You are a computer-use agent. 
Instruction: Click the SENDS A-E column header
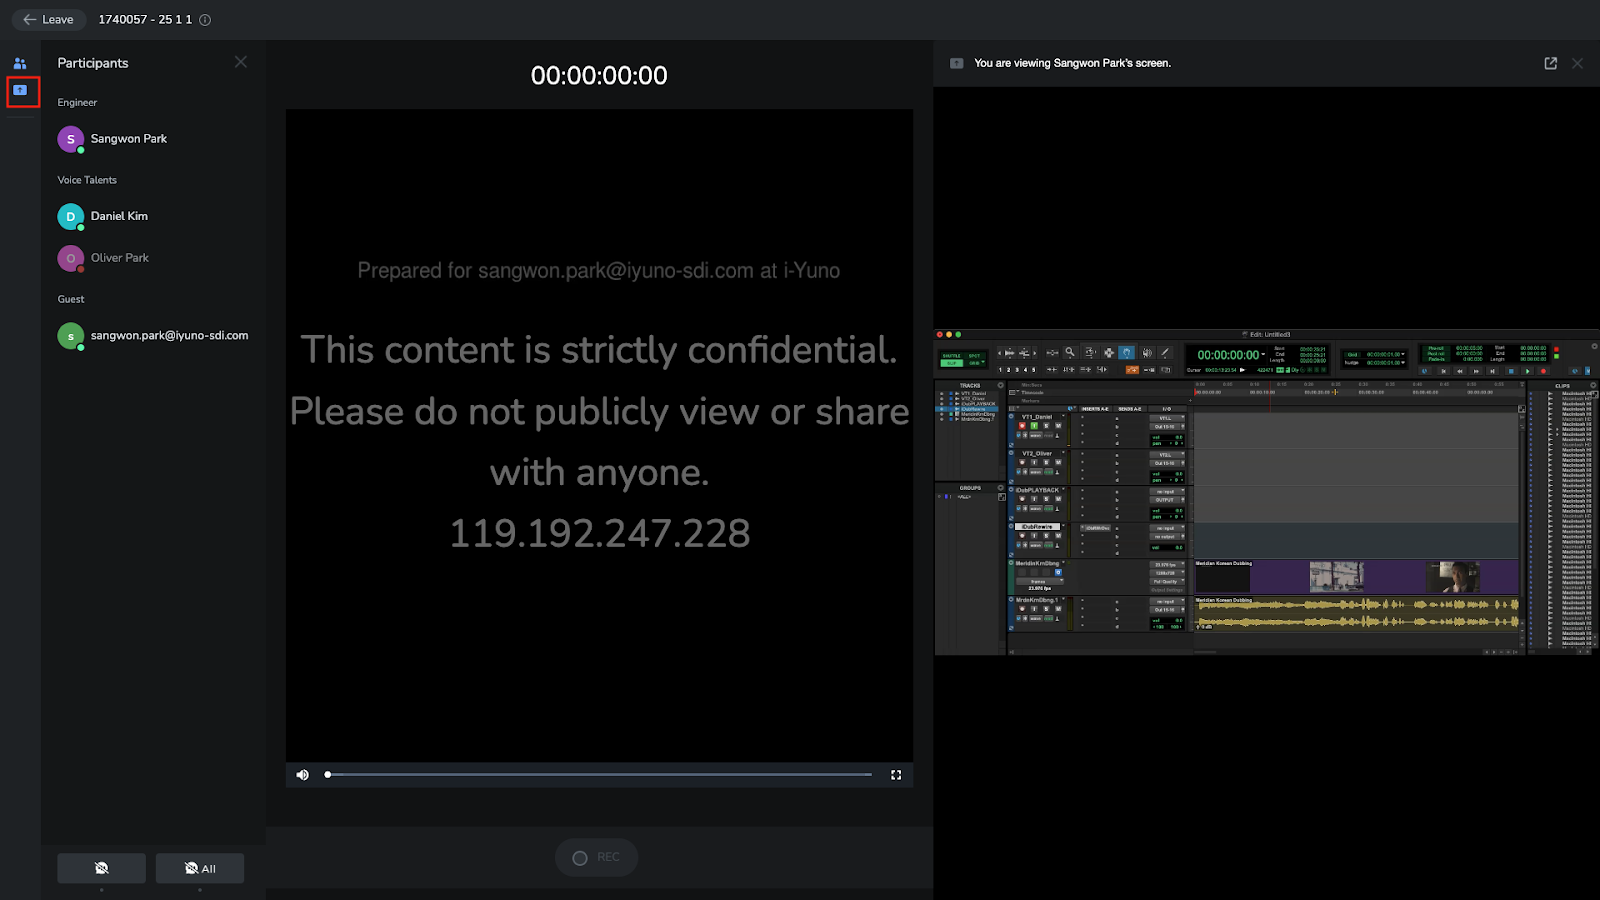[x=1131, y=409]
